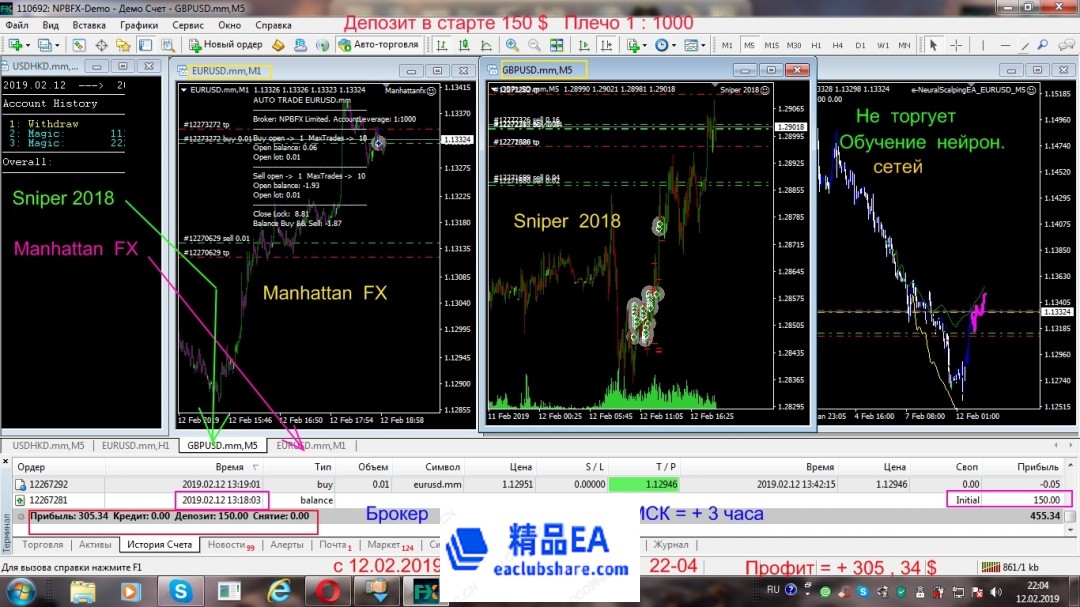Open the Вставка menu
This screenshot has width=1080, height=607.
coord(89,25)
